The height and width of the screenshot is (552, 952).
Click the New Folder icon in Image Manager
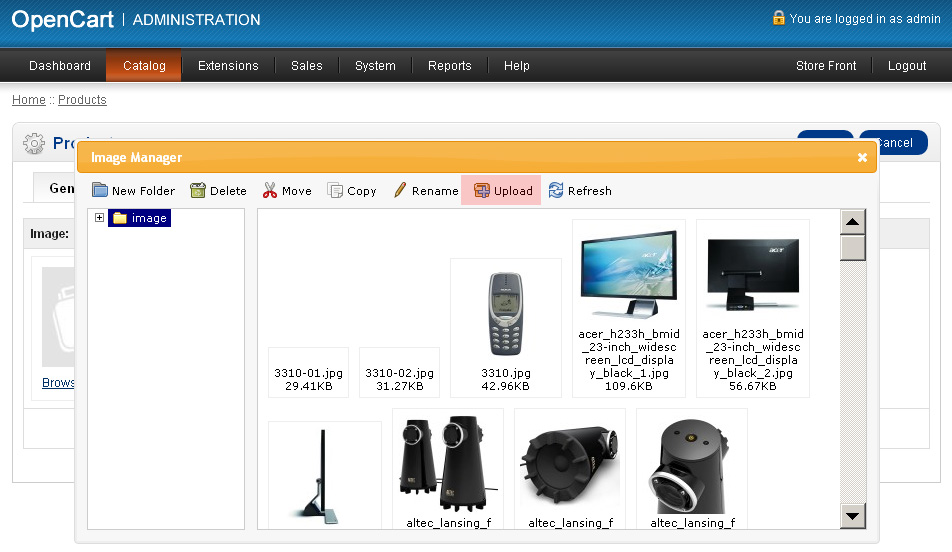[x=100, y=191]
